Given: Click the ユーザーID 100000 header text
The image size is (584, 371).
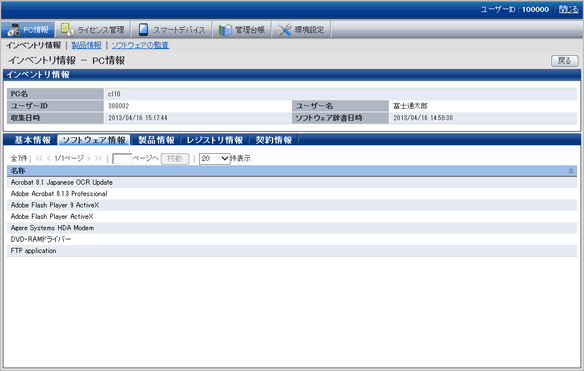Looking at the screenshot, I should (x=515, y=9).
